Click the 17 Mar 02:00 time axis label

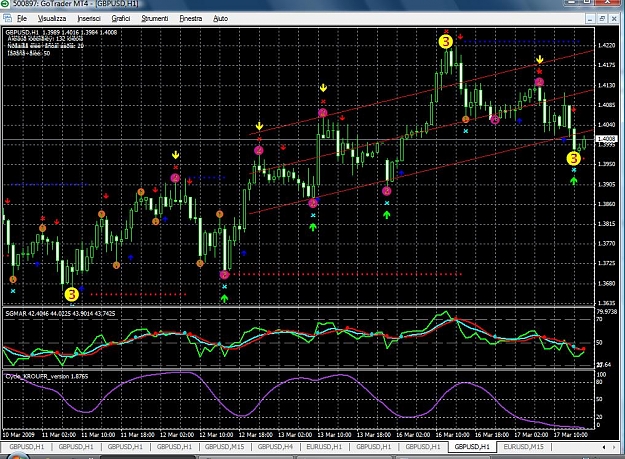(531, 434)
